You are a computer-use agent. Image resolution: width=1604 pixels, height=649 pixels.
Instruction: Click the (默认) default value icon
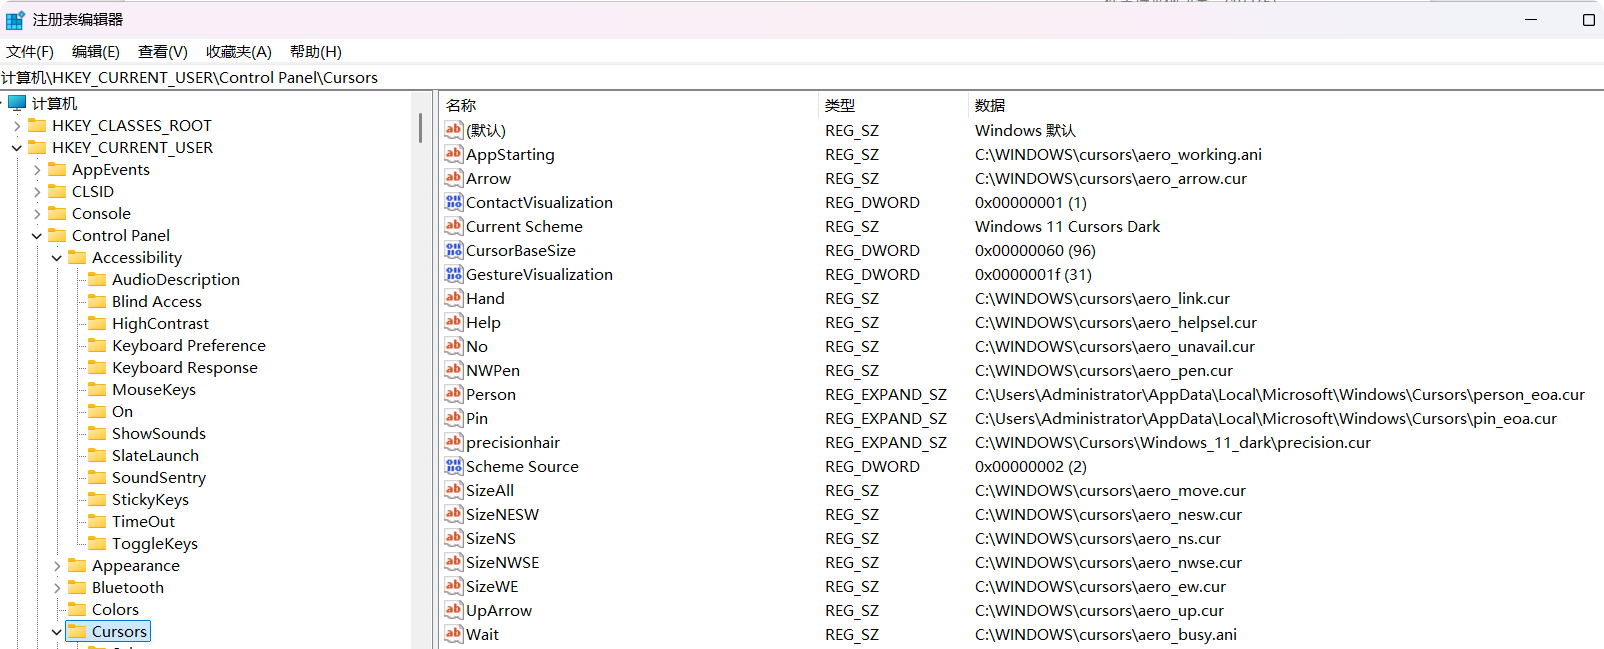(x=454, y=130)
